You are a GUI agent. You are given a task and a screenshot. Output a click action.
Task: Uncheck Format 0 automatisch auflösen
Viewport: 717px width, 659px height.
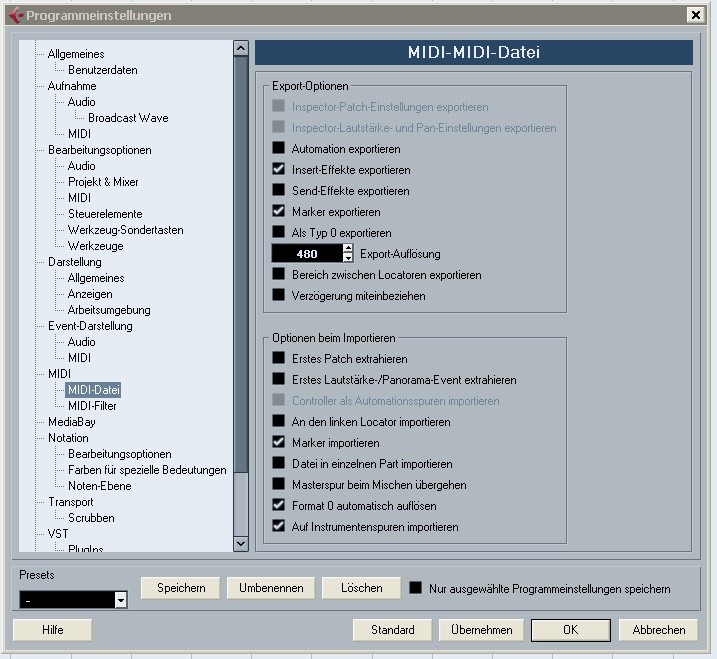pyautogui.click(x=278, y=506)
